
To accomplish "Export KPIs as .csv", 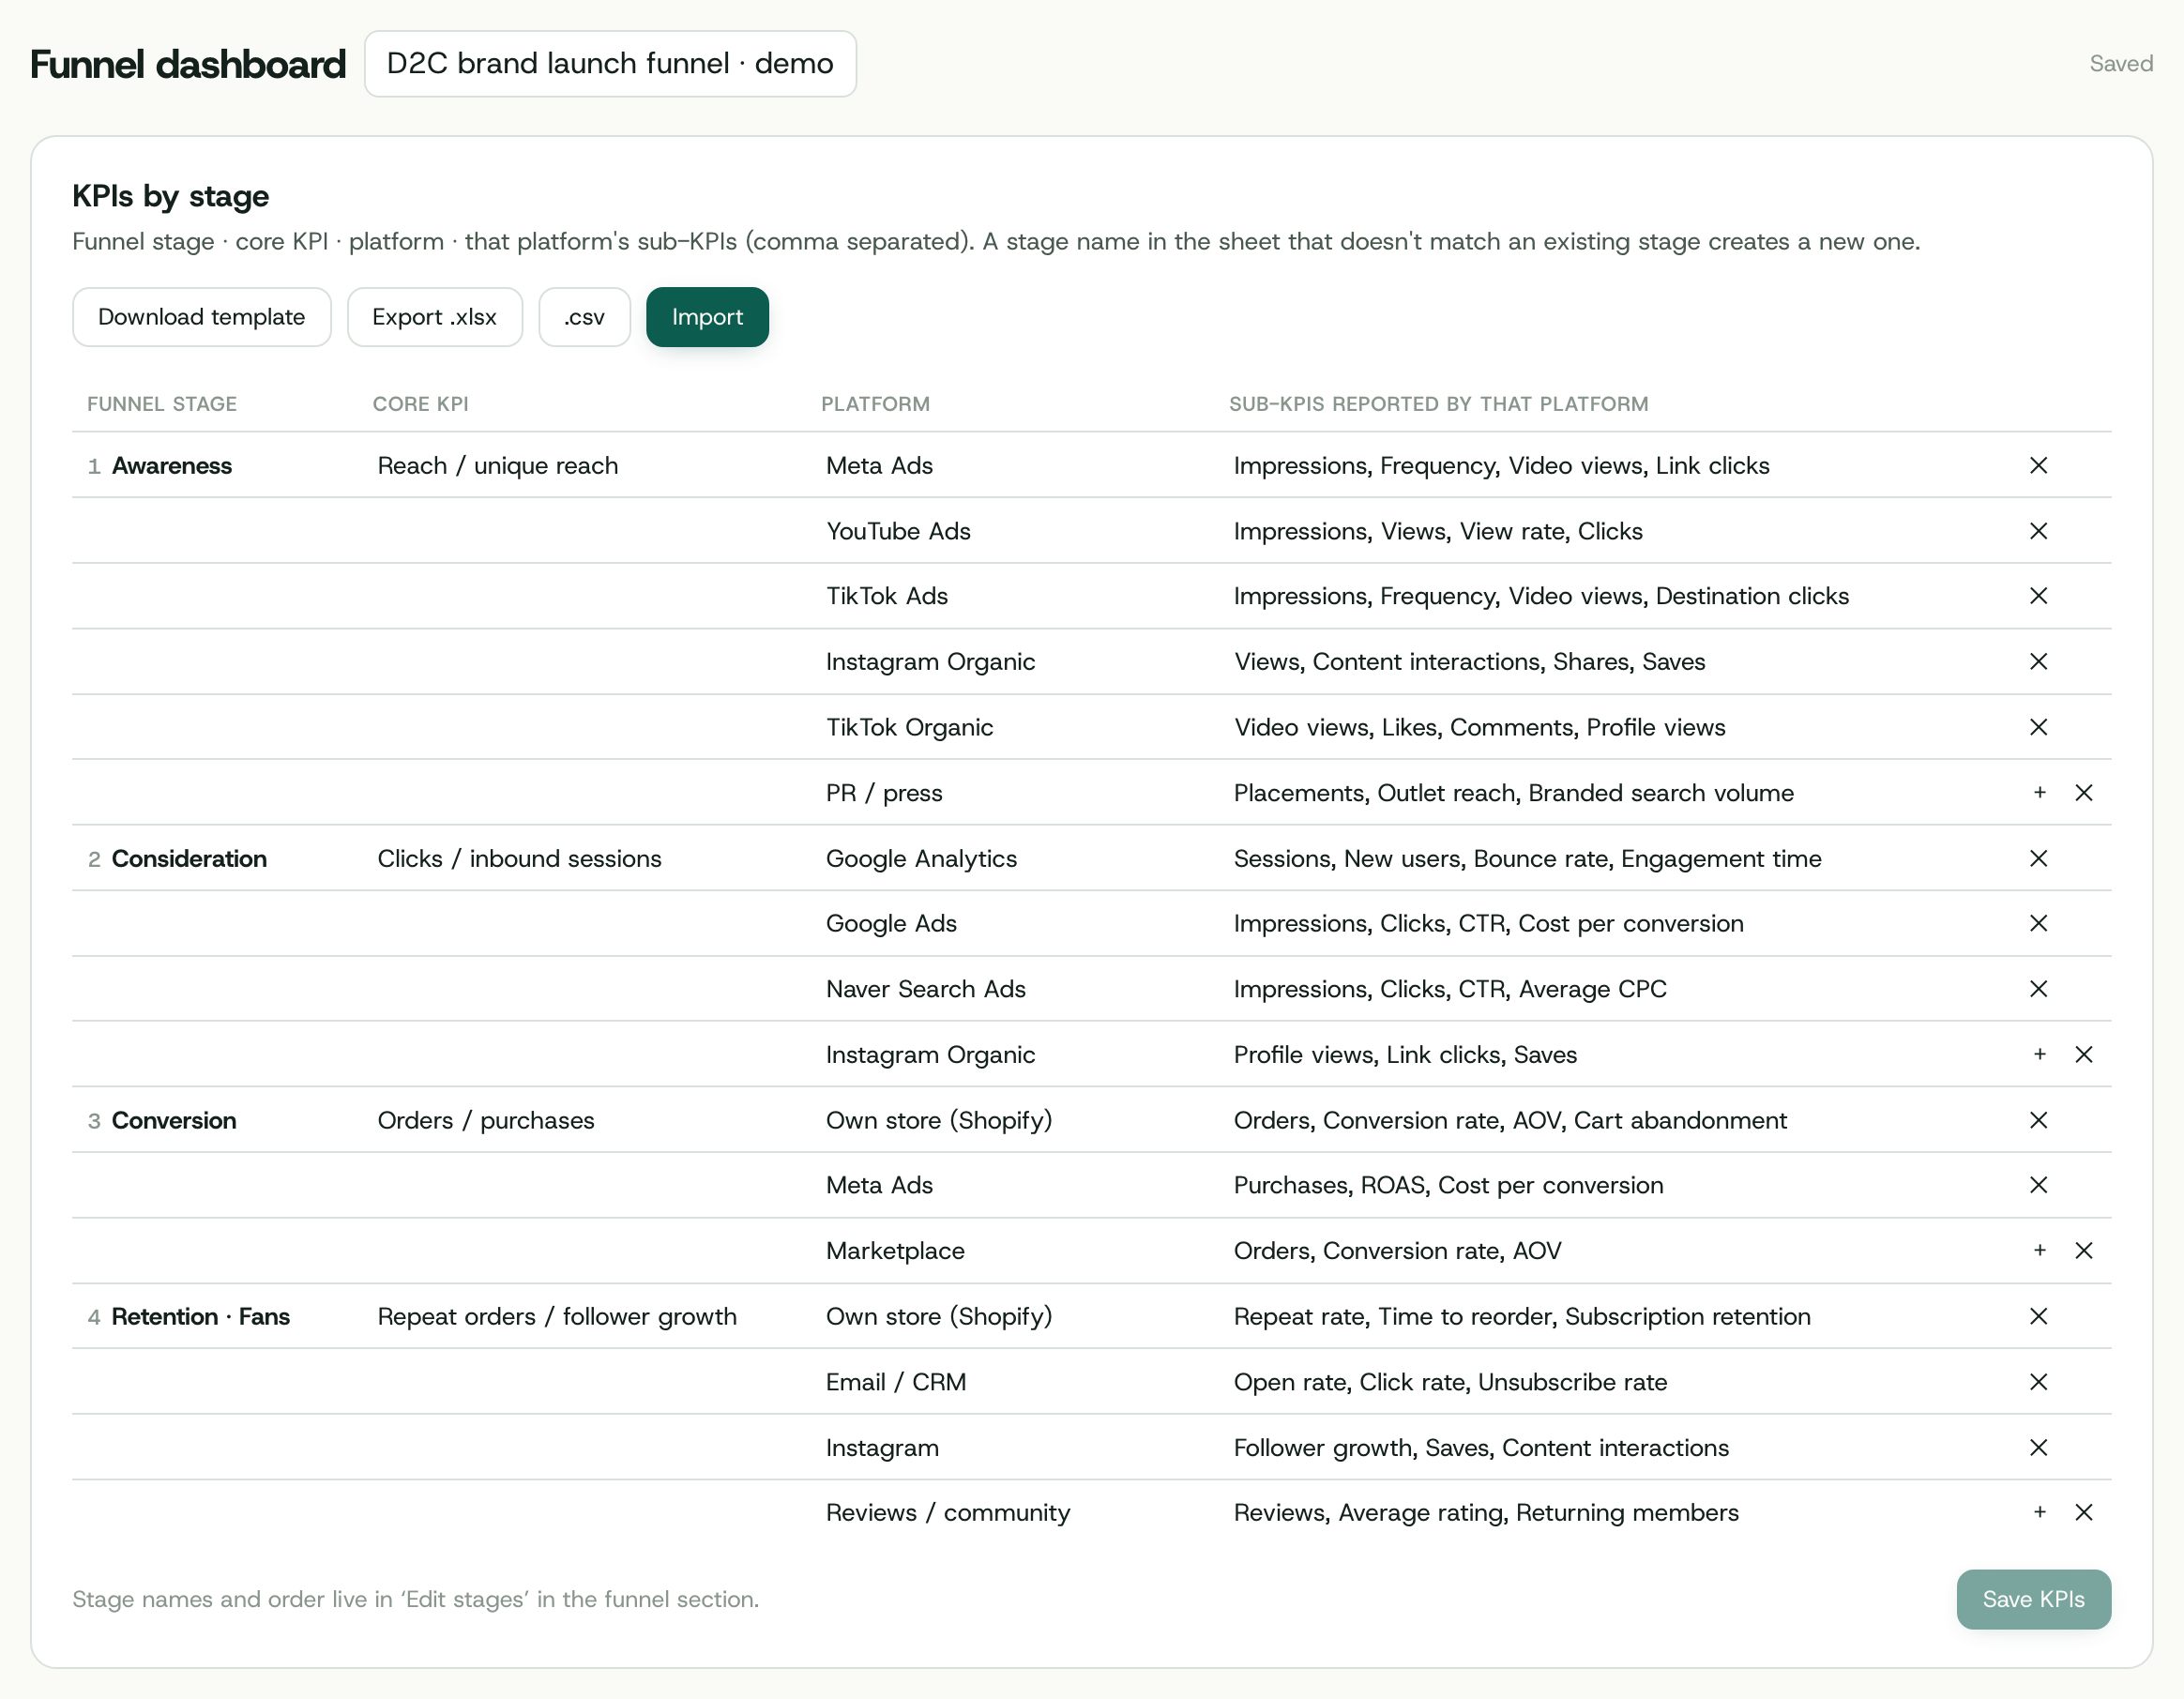I will [584, 317].
